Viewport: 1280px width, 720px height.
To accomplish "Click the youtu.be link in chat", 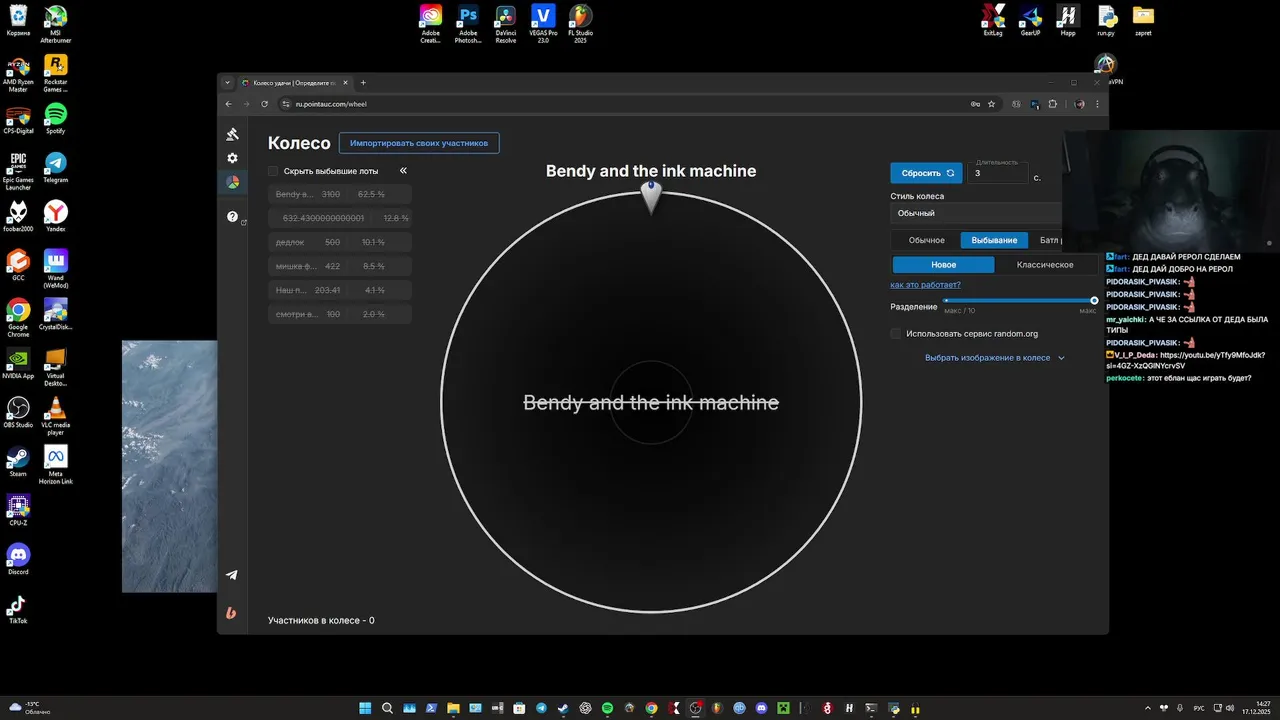I will point(1185,360).
